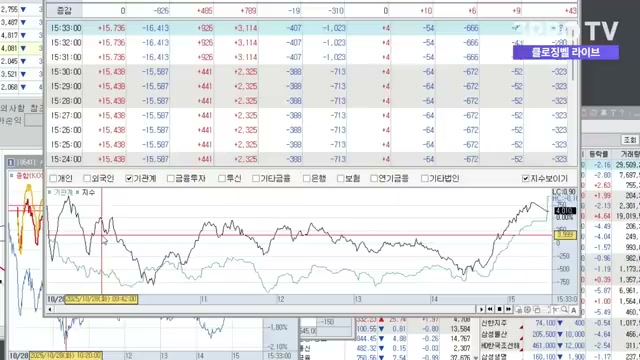Click the scissors-like cut icon in chart toolbar

pos(555,310)
